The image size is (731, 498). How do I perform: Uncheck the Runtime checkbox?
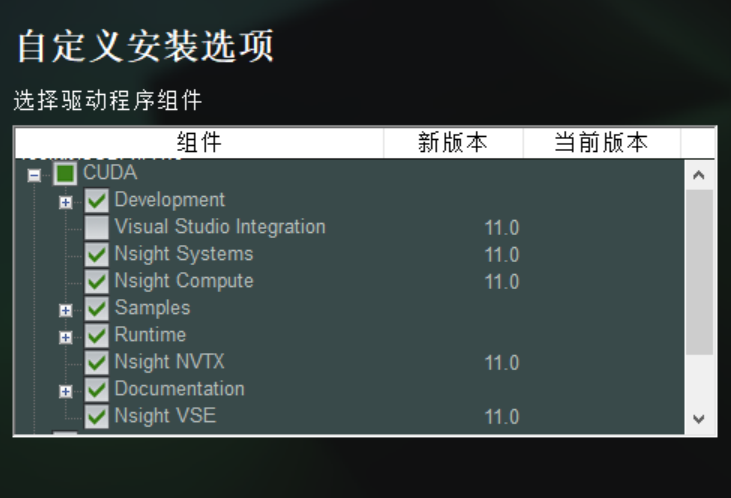pyautogui.click(x=97, y=336)
